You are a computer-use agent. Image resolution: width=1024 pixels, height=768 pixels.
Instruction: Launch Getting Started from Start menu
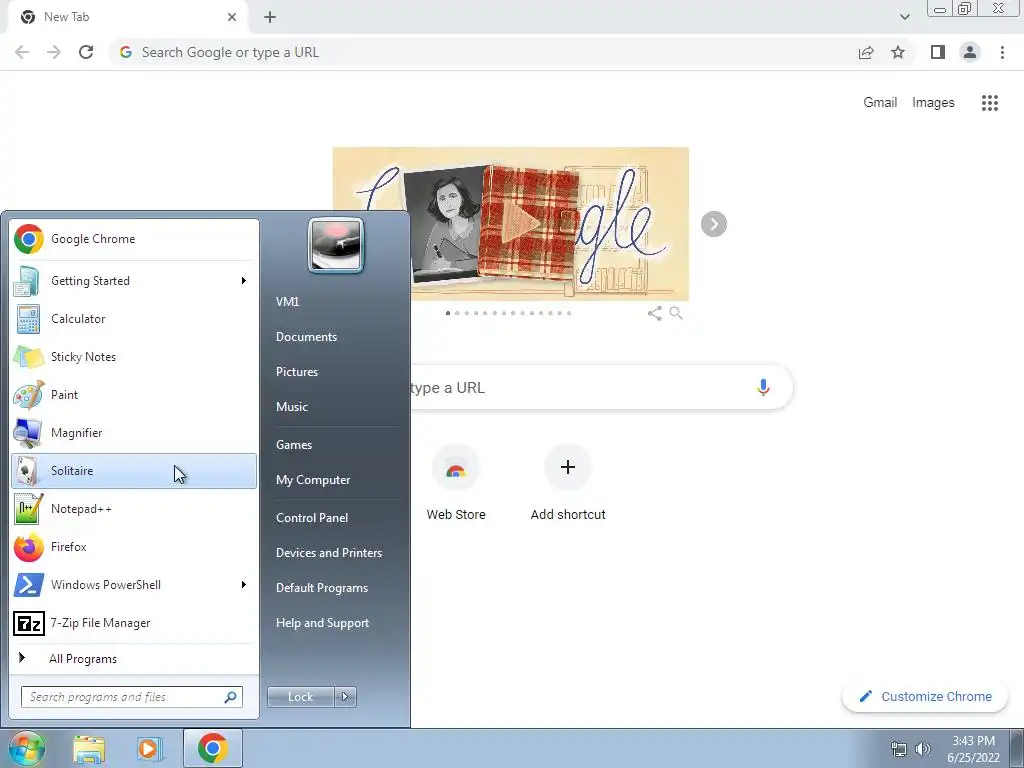pyautogui.click(x=134, y=281)
